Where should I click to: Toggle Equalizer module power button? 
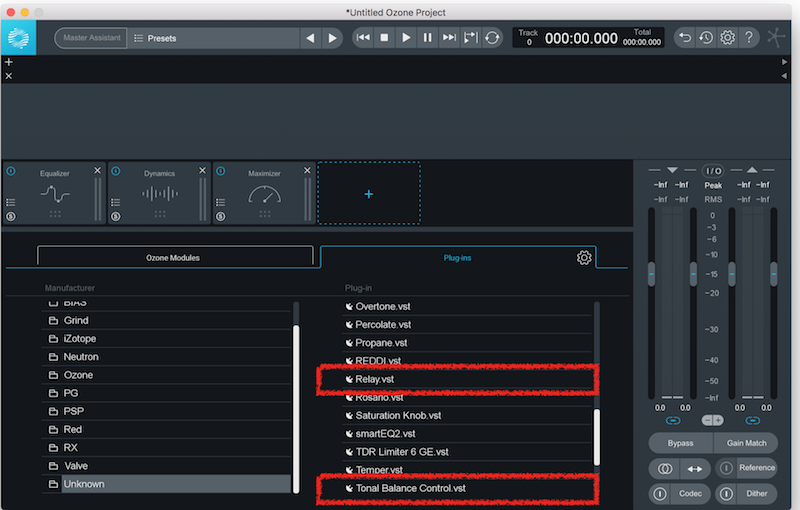11,171
